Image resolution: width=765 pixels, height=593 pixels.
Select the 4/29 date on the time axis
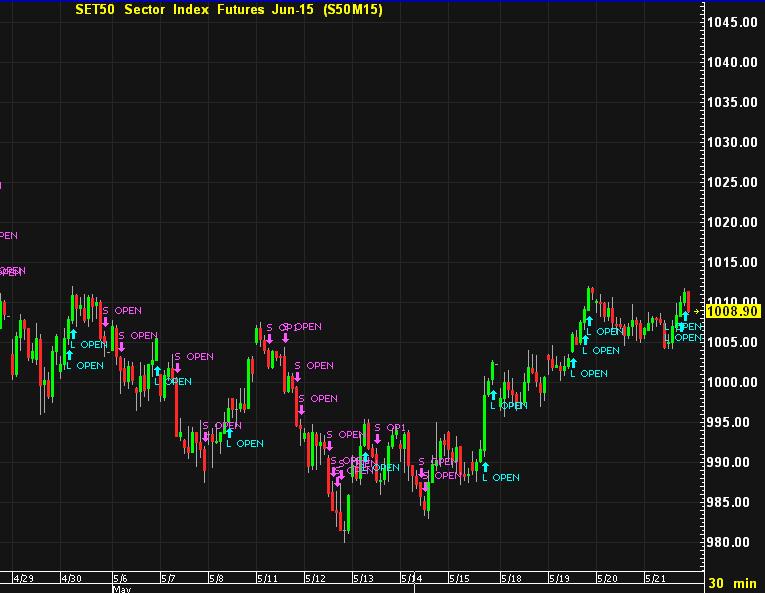(x=24, y=578)
